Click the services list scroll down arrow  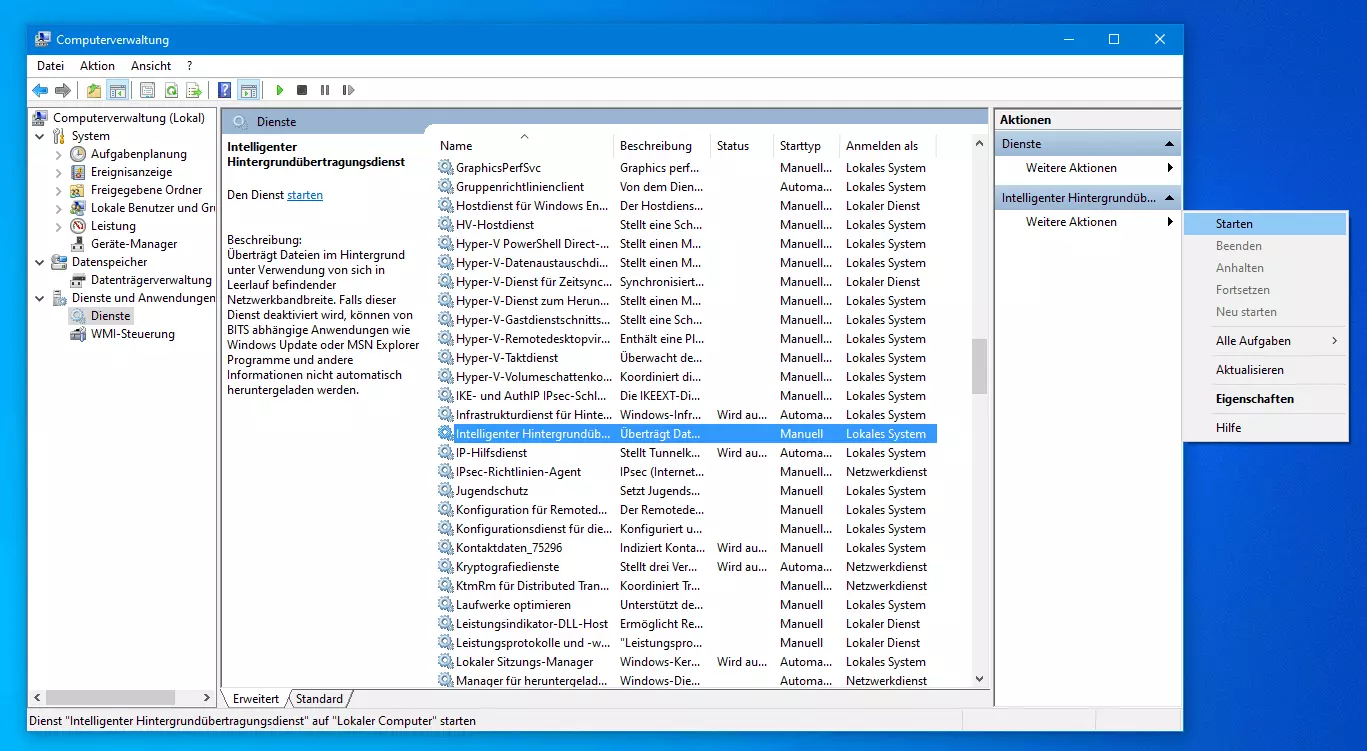tap(979, 678)
